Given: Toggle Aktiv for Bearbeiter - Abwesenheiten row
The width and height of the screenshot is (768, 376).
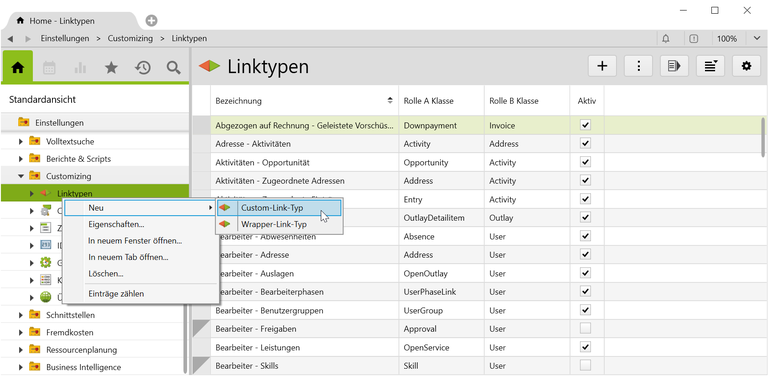Looking at the screenshot, I should pos(585,236).
